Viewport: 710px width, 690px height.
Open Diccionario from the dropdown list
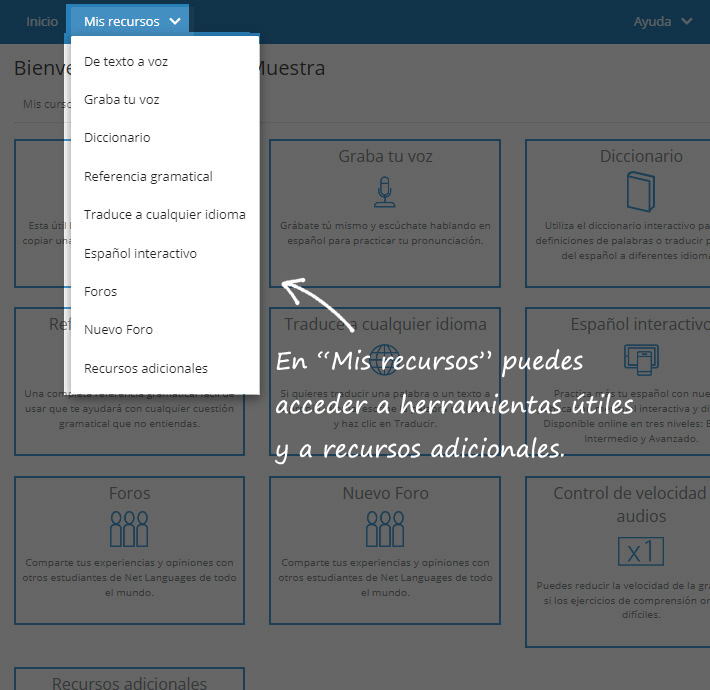click(117, 138)
